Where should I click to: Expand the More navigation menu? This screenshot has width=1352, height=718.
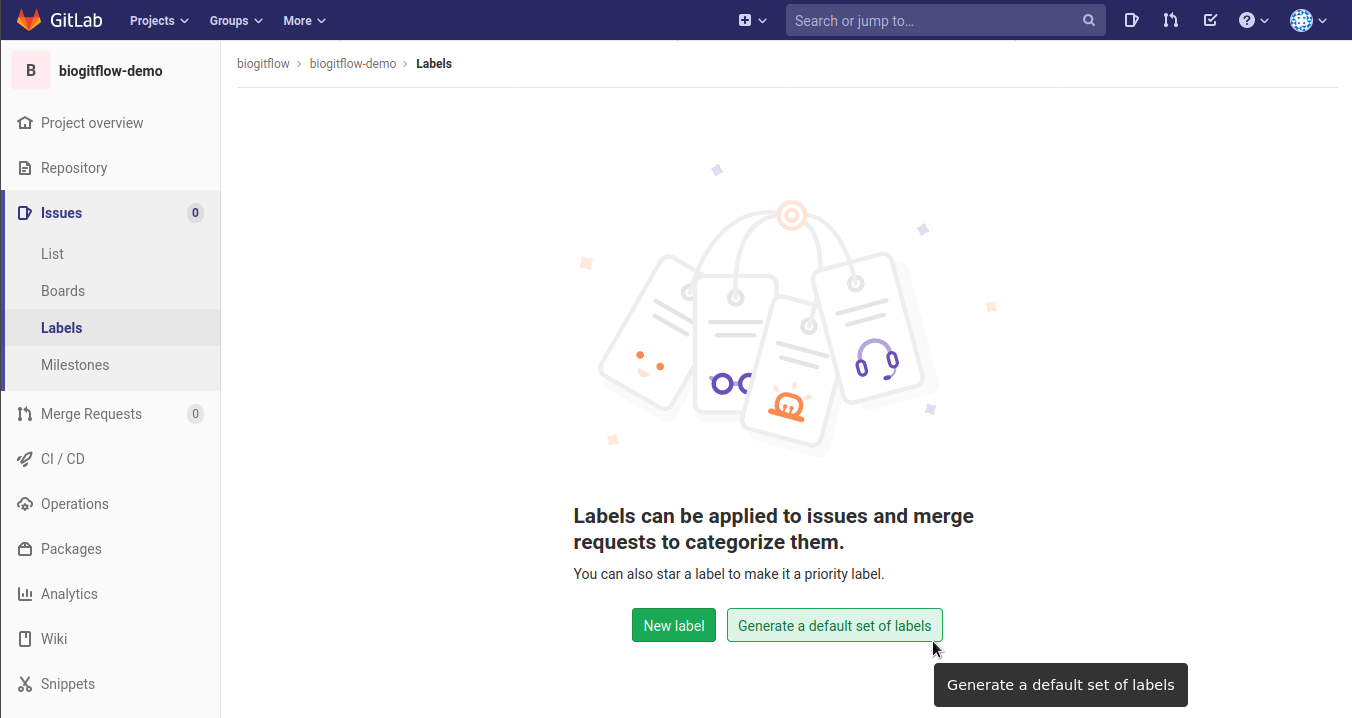tap(304, 20)
